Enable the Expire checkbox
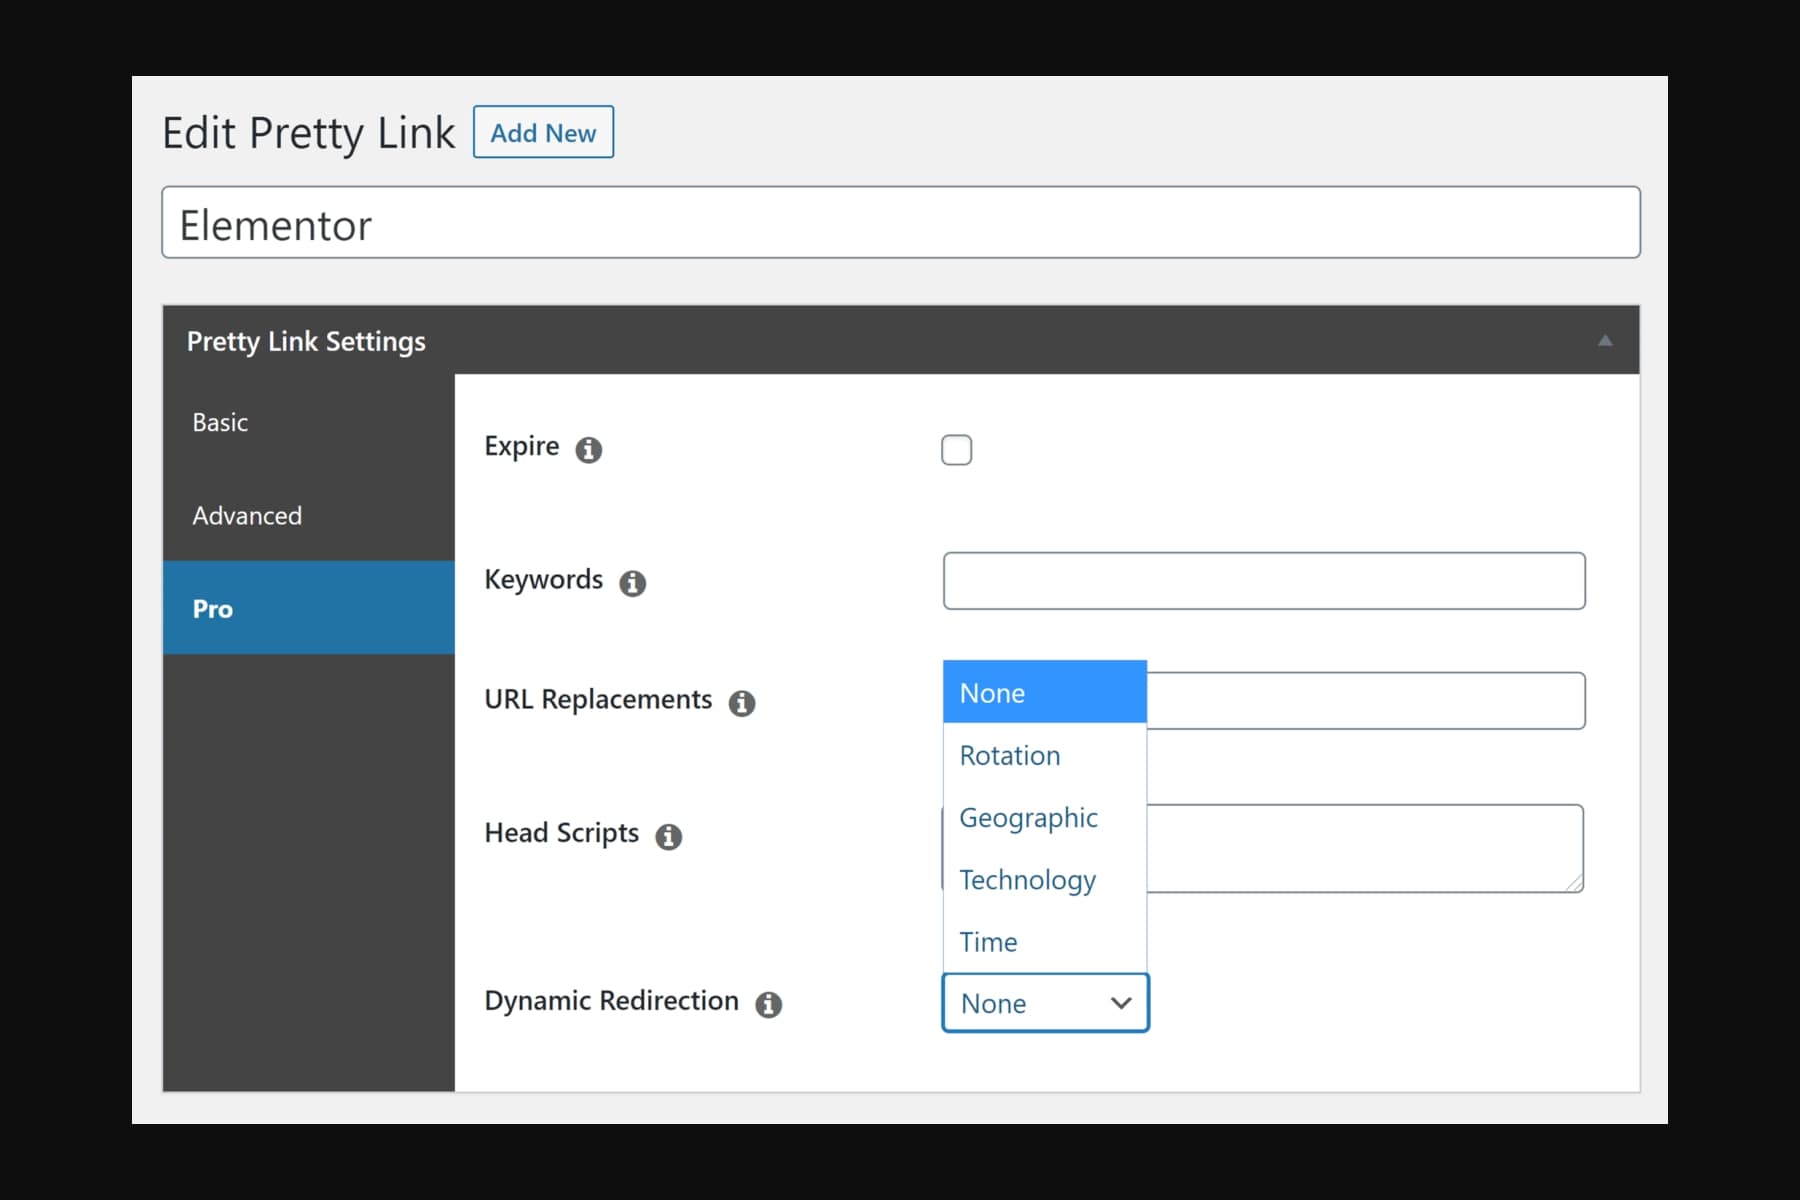1800x1200 pixels. point(956,450)
